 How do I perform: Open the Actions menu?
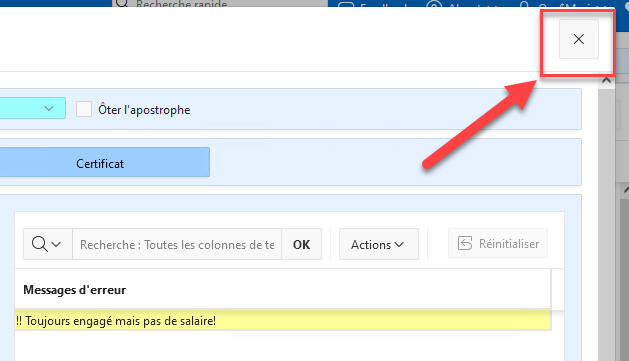[x=378, y=244]
